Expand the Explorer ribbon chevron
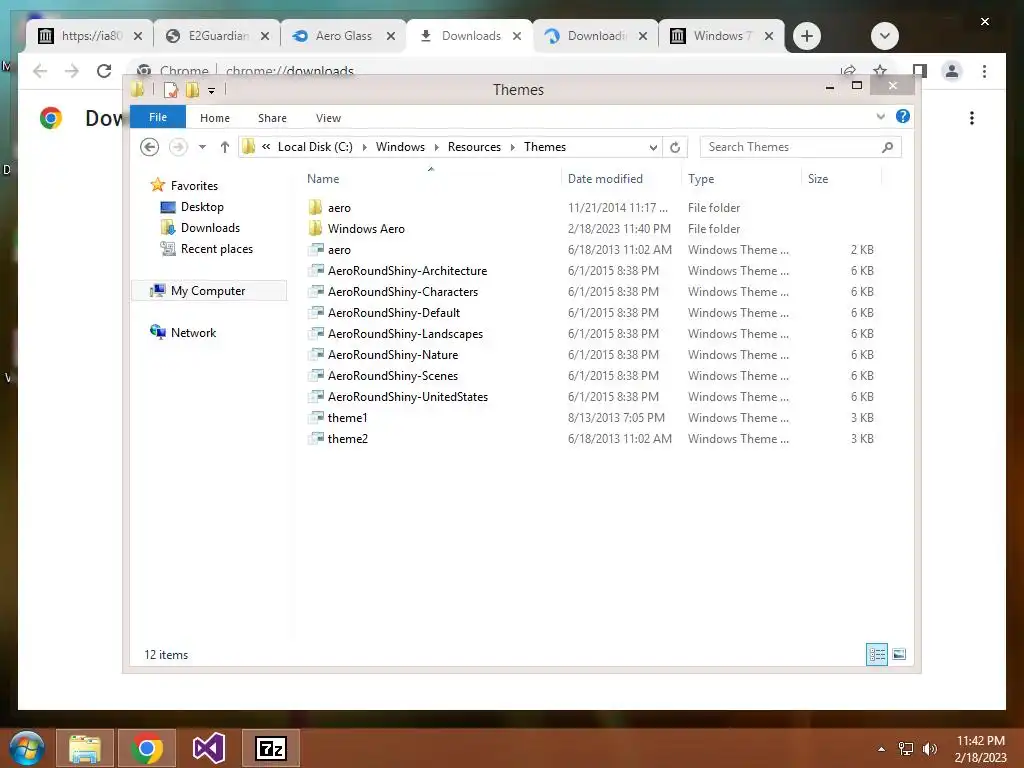 point(880,116)
